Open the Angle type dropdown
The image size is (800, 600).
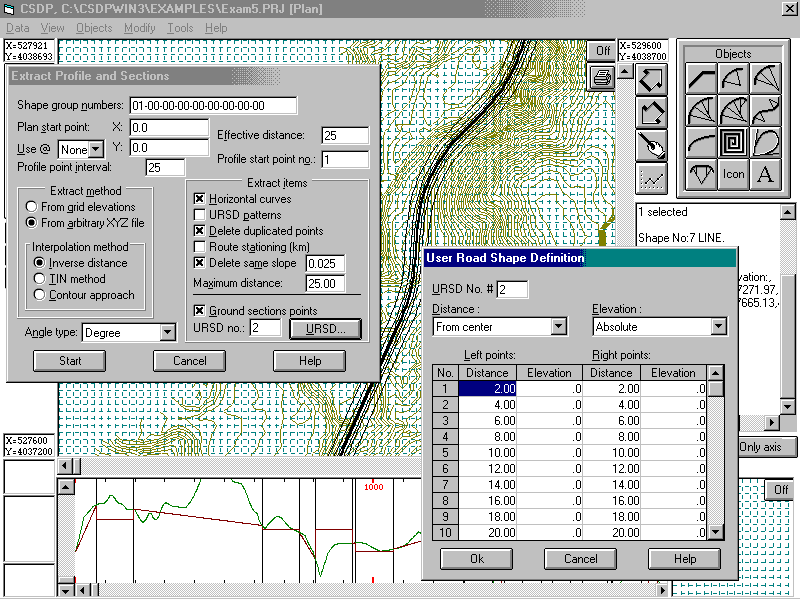click(x=166, y=333)
